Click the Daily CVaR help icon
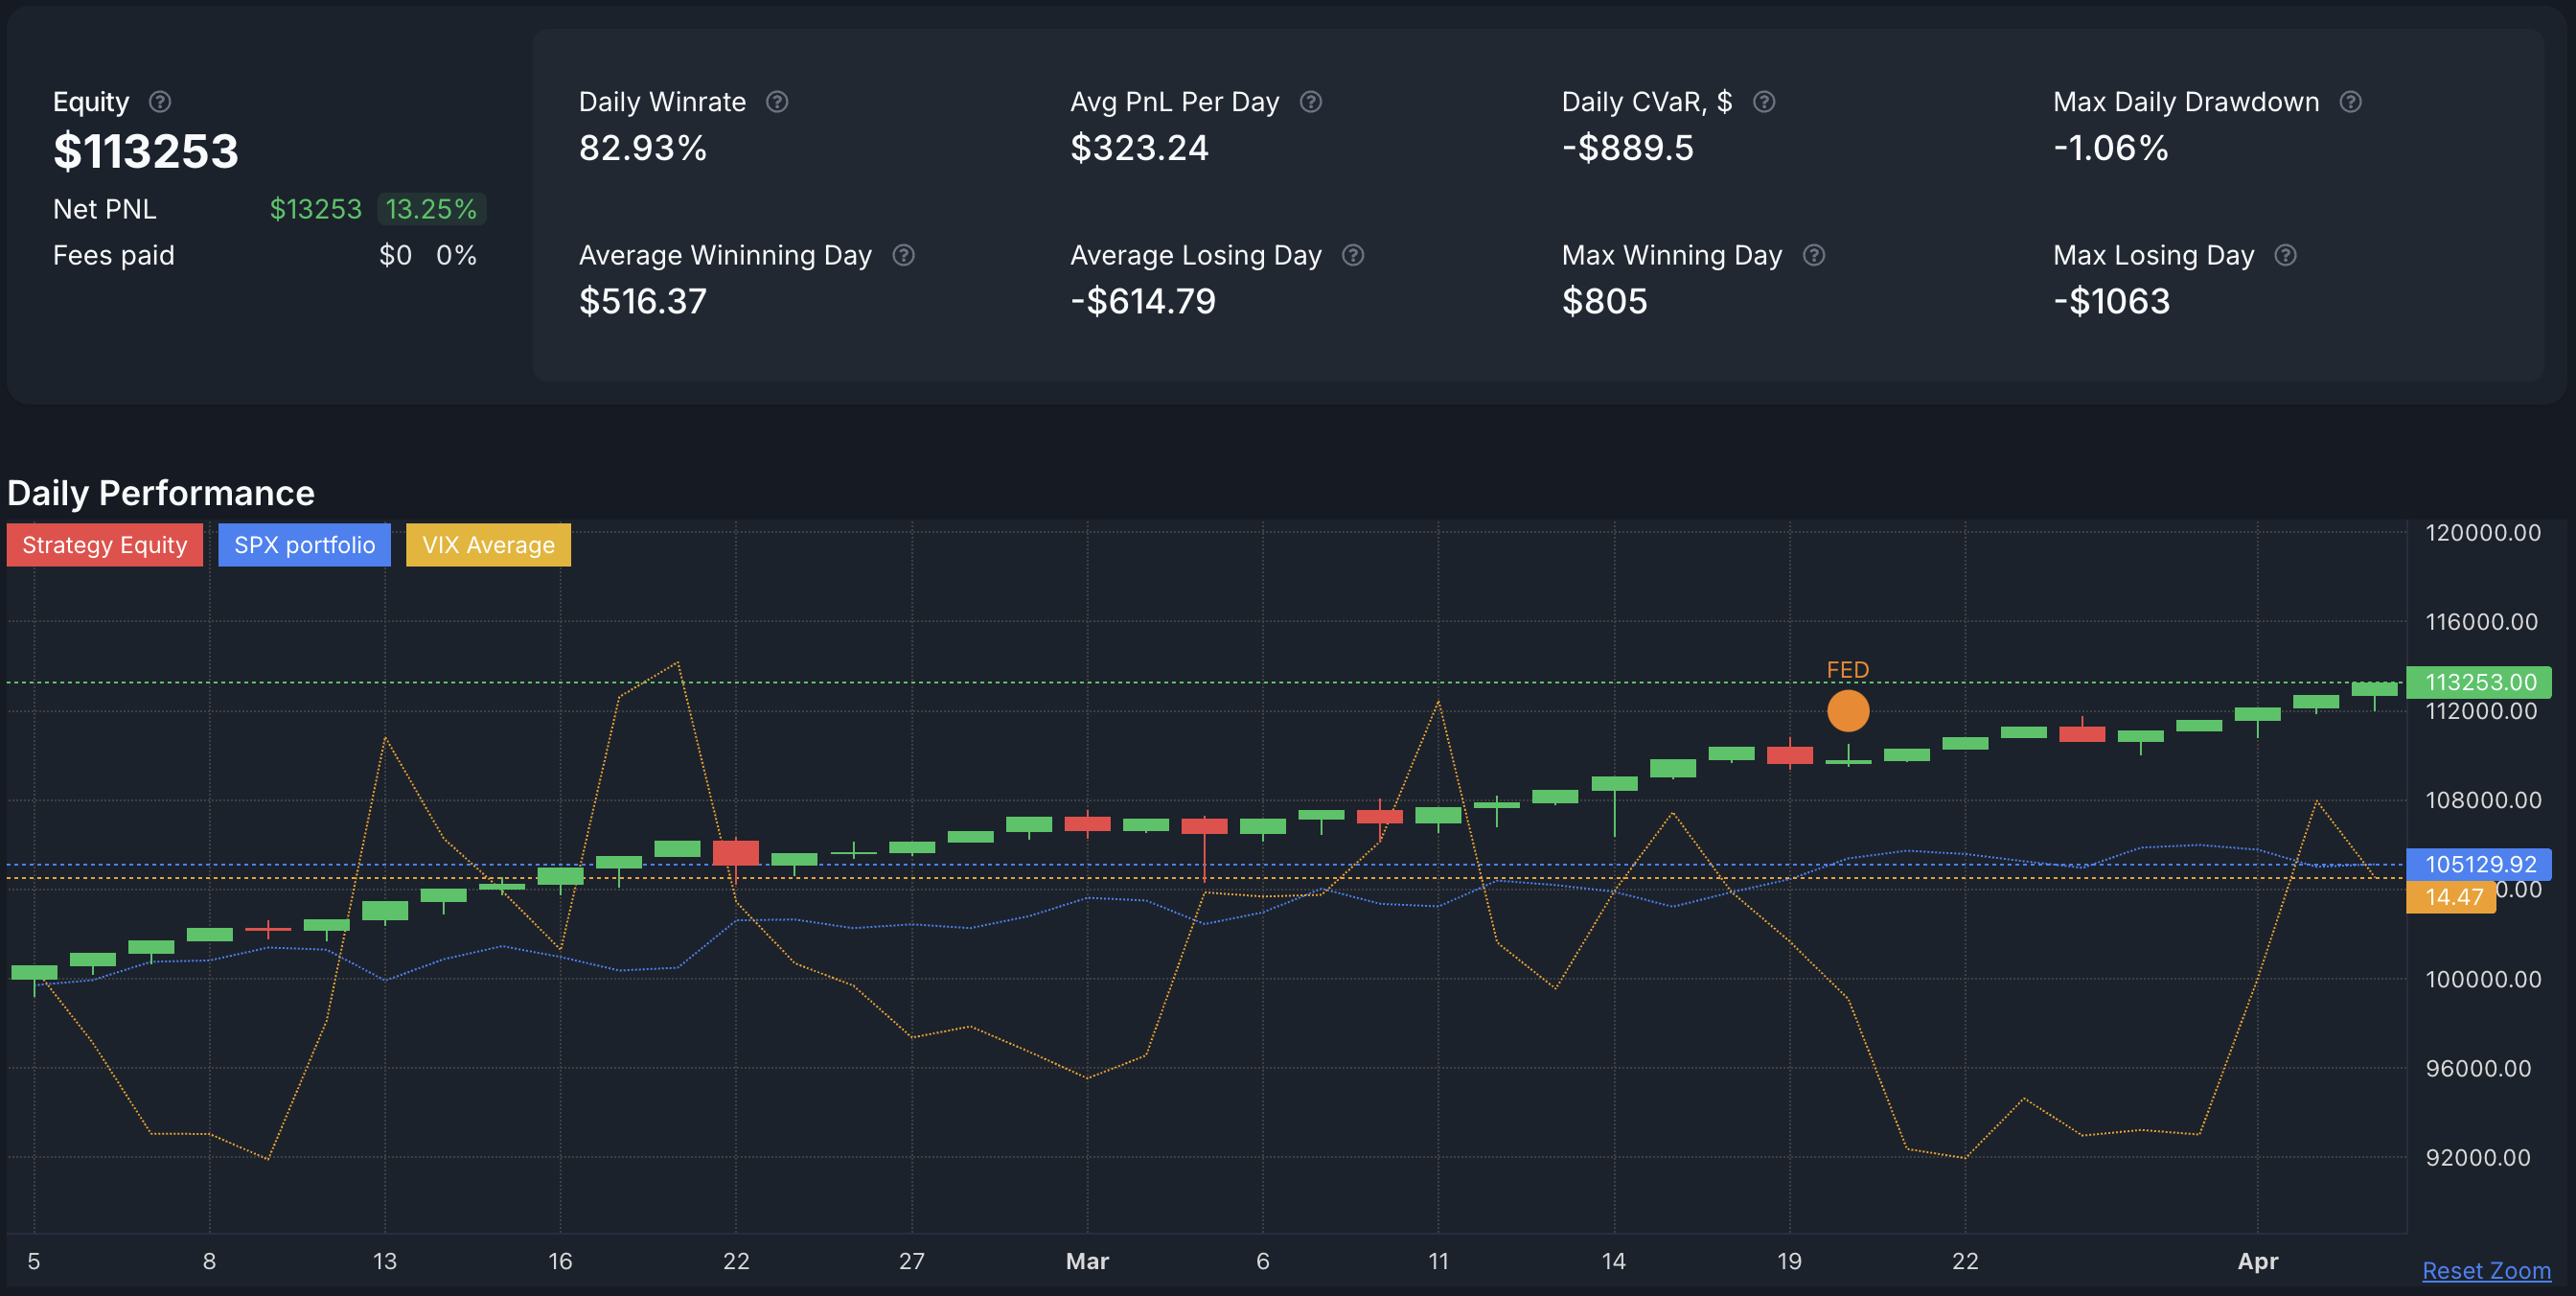The image size is (2576, 1296). point(1764,101)
